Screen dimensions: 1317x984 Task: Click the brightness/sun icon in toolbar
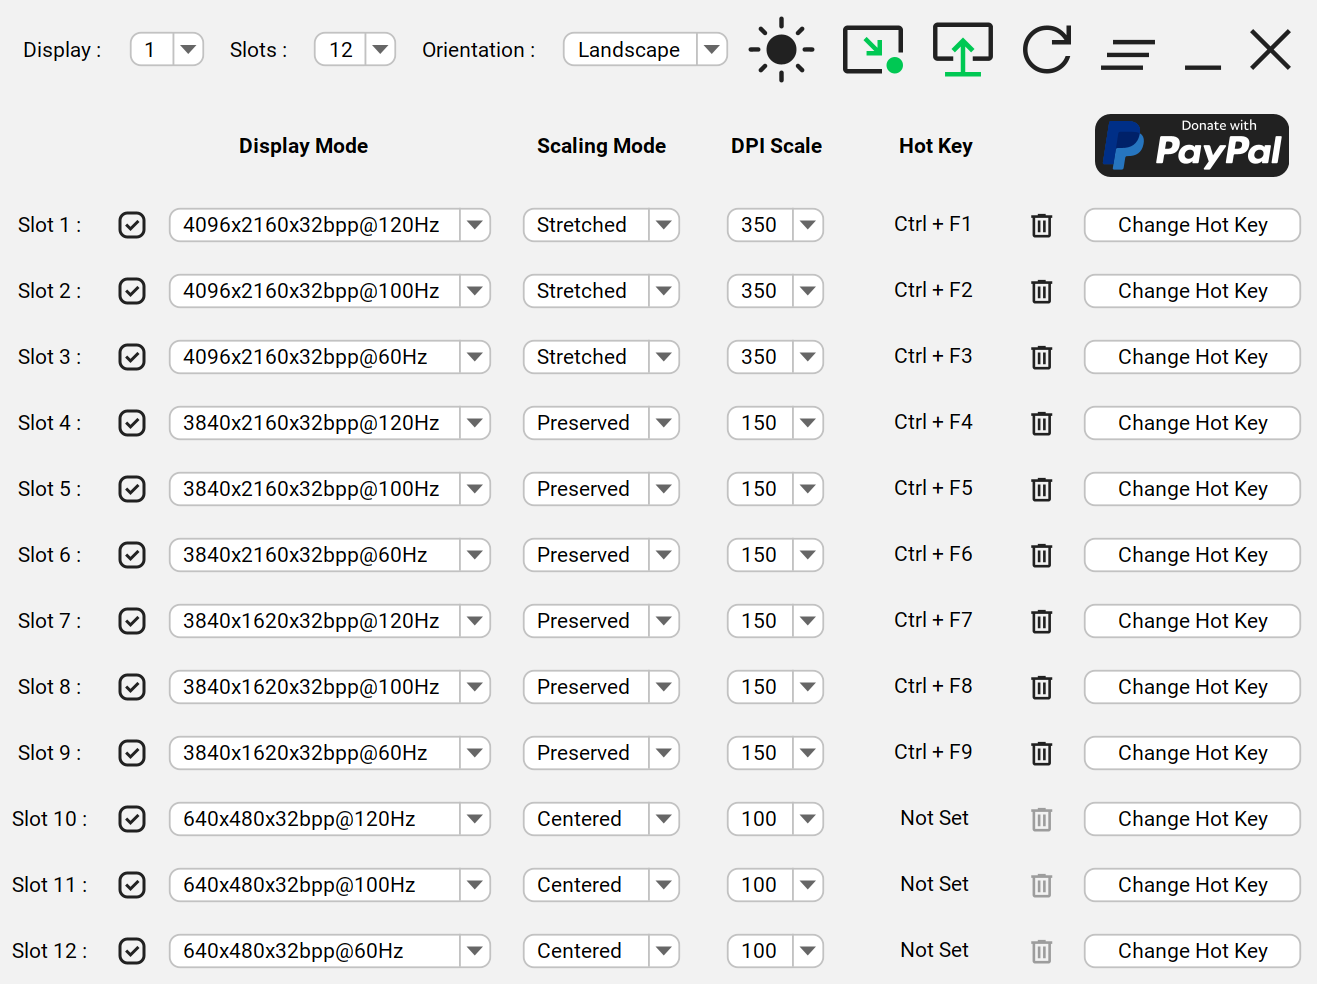coord(780,50)
